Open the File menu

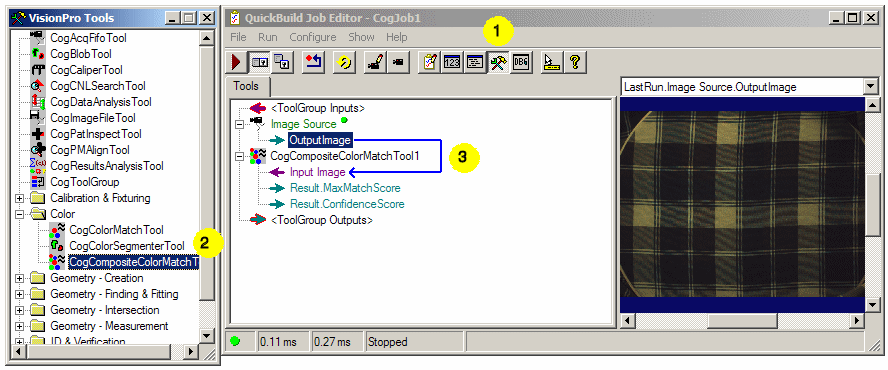(238, 37)
